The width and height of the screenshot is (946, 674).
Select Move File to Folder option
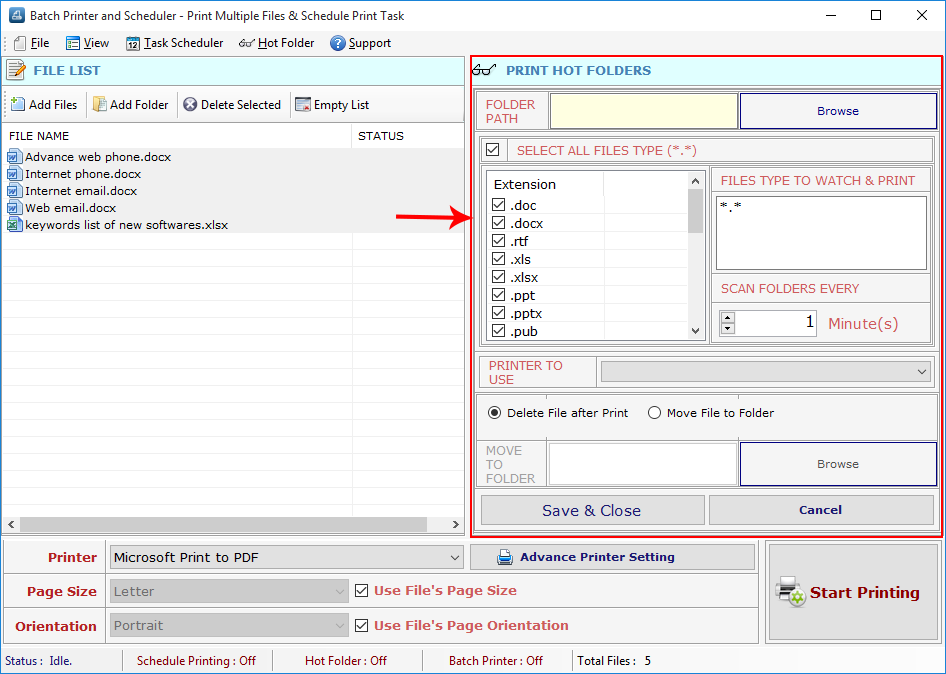pyautogui.click(x=655, y=413)
